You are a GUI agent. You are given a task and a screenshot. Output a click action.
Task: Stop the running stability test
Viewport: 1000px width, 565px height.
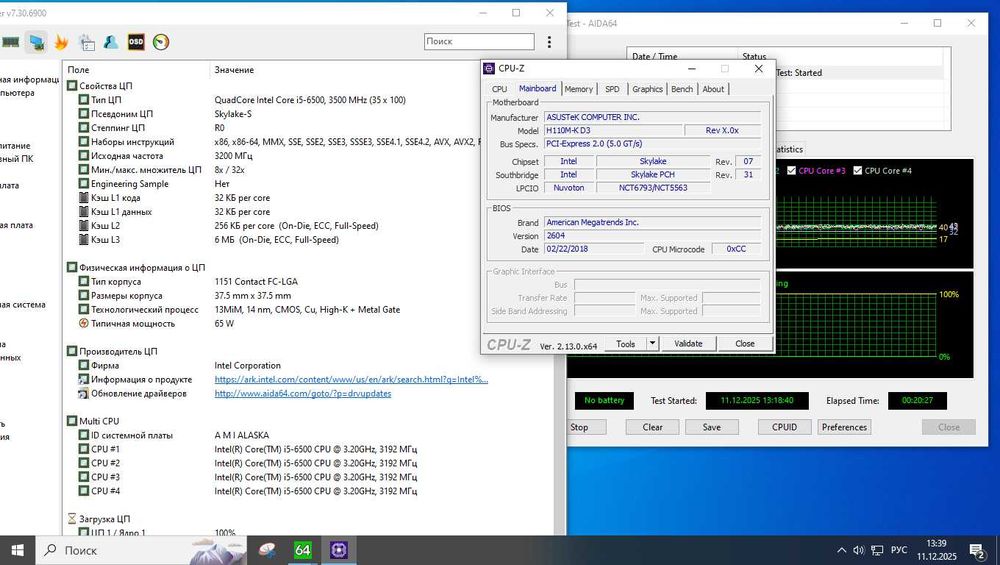click(x=585, y=427)
